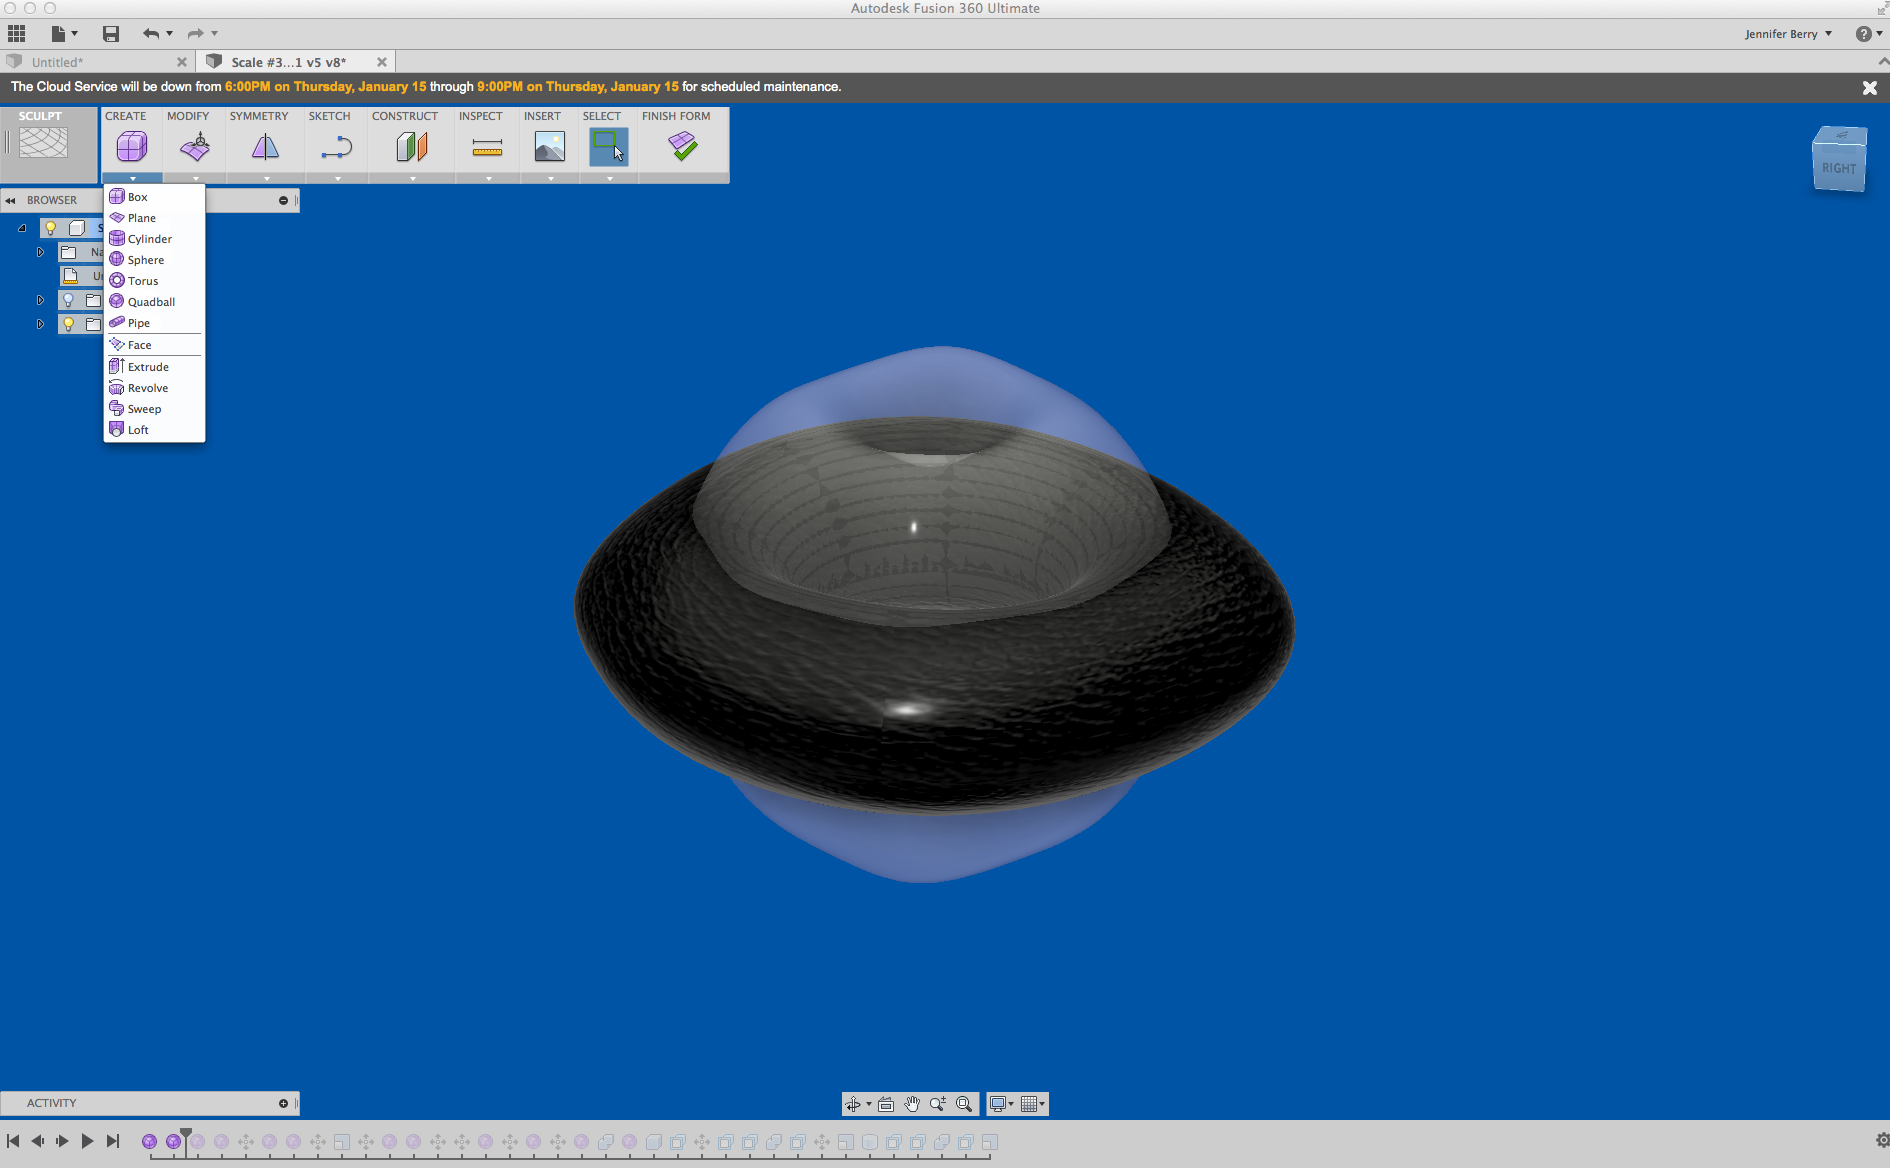Select Cylinder from the Create menu
The width and height of the screenshot is (1890, 1168).
coord(155,239)
